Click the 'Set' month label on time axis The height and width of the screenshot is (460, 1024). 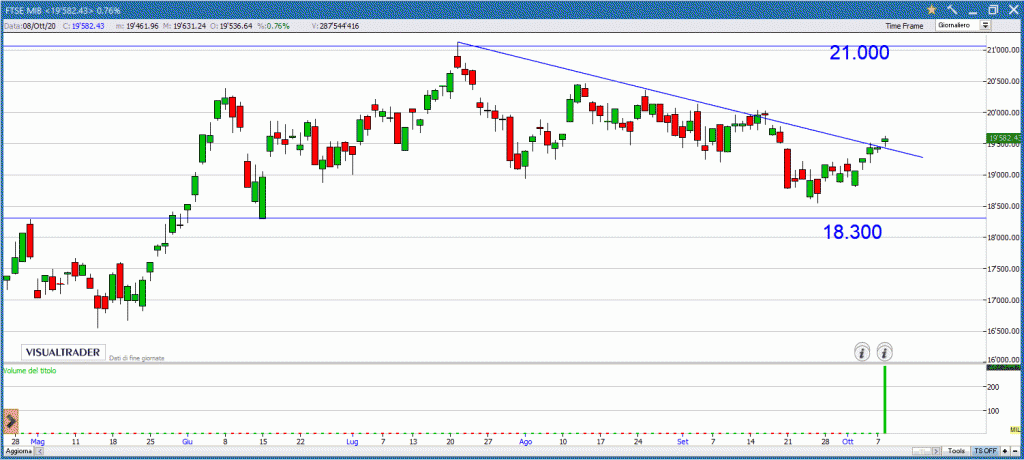[x=682, y=441]
